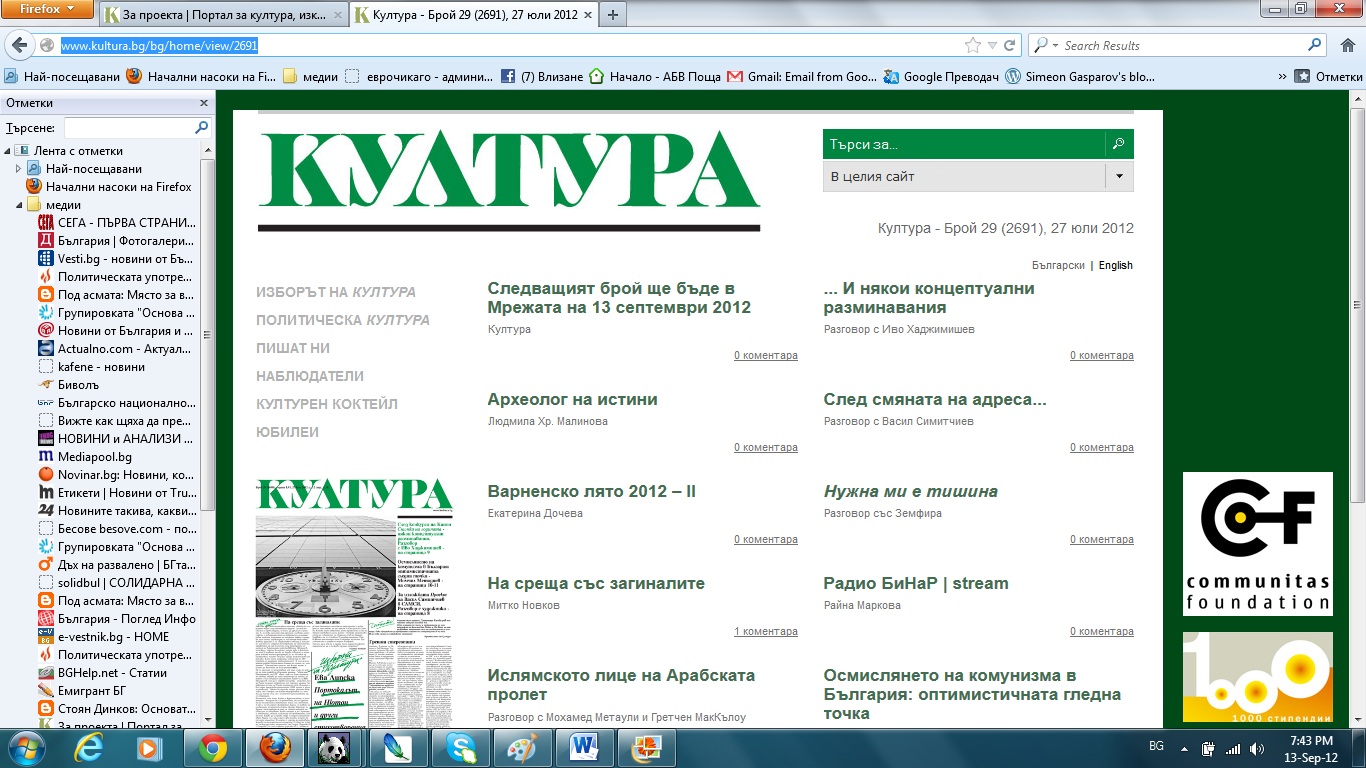The height and width of the screenshot is (768, 1366).
Task: Open Google Chrome from the taskbar
Action: point(212,748)
